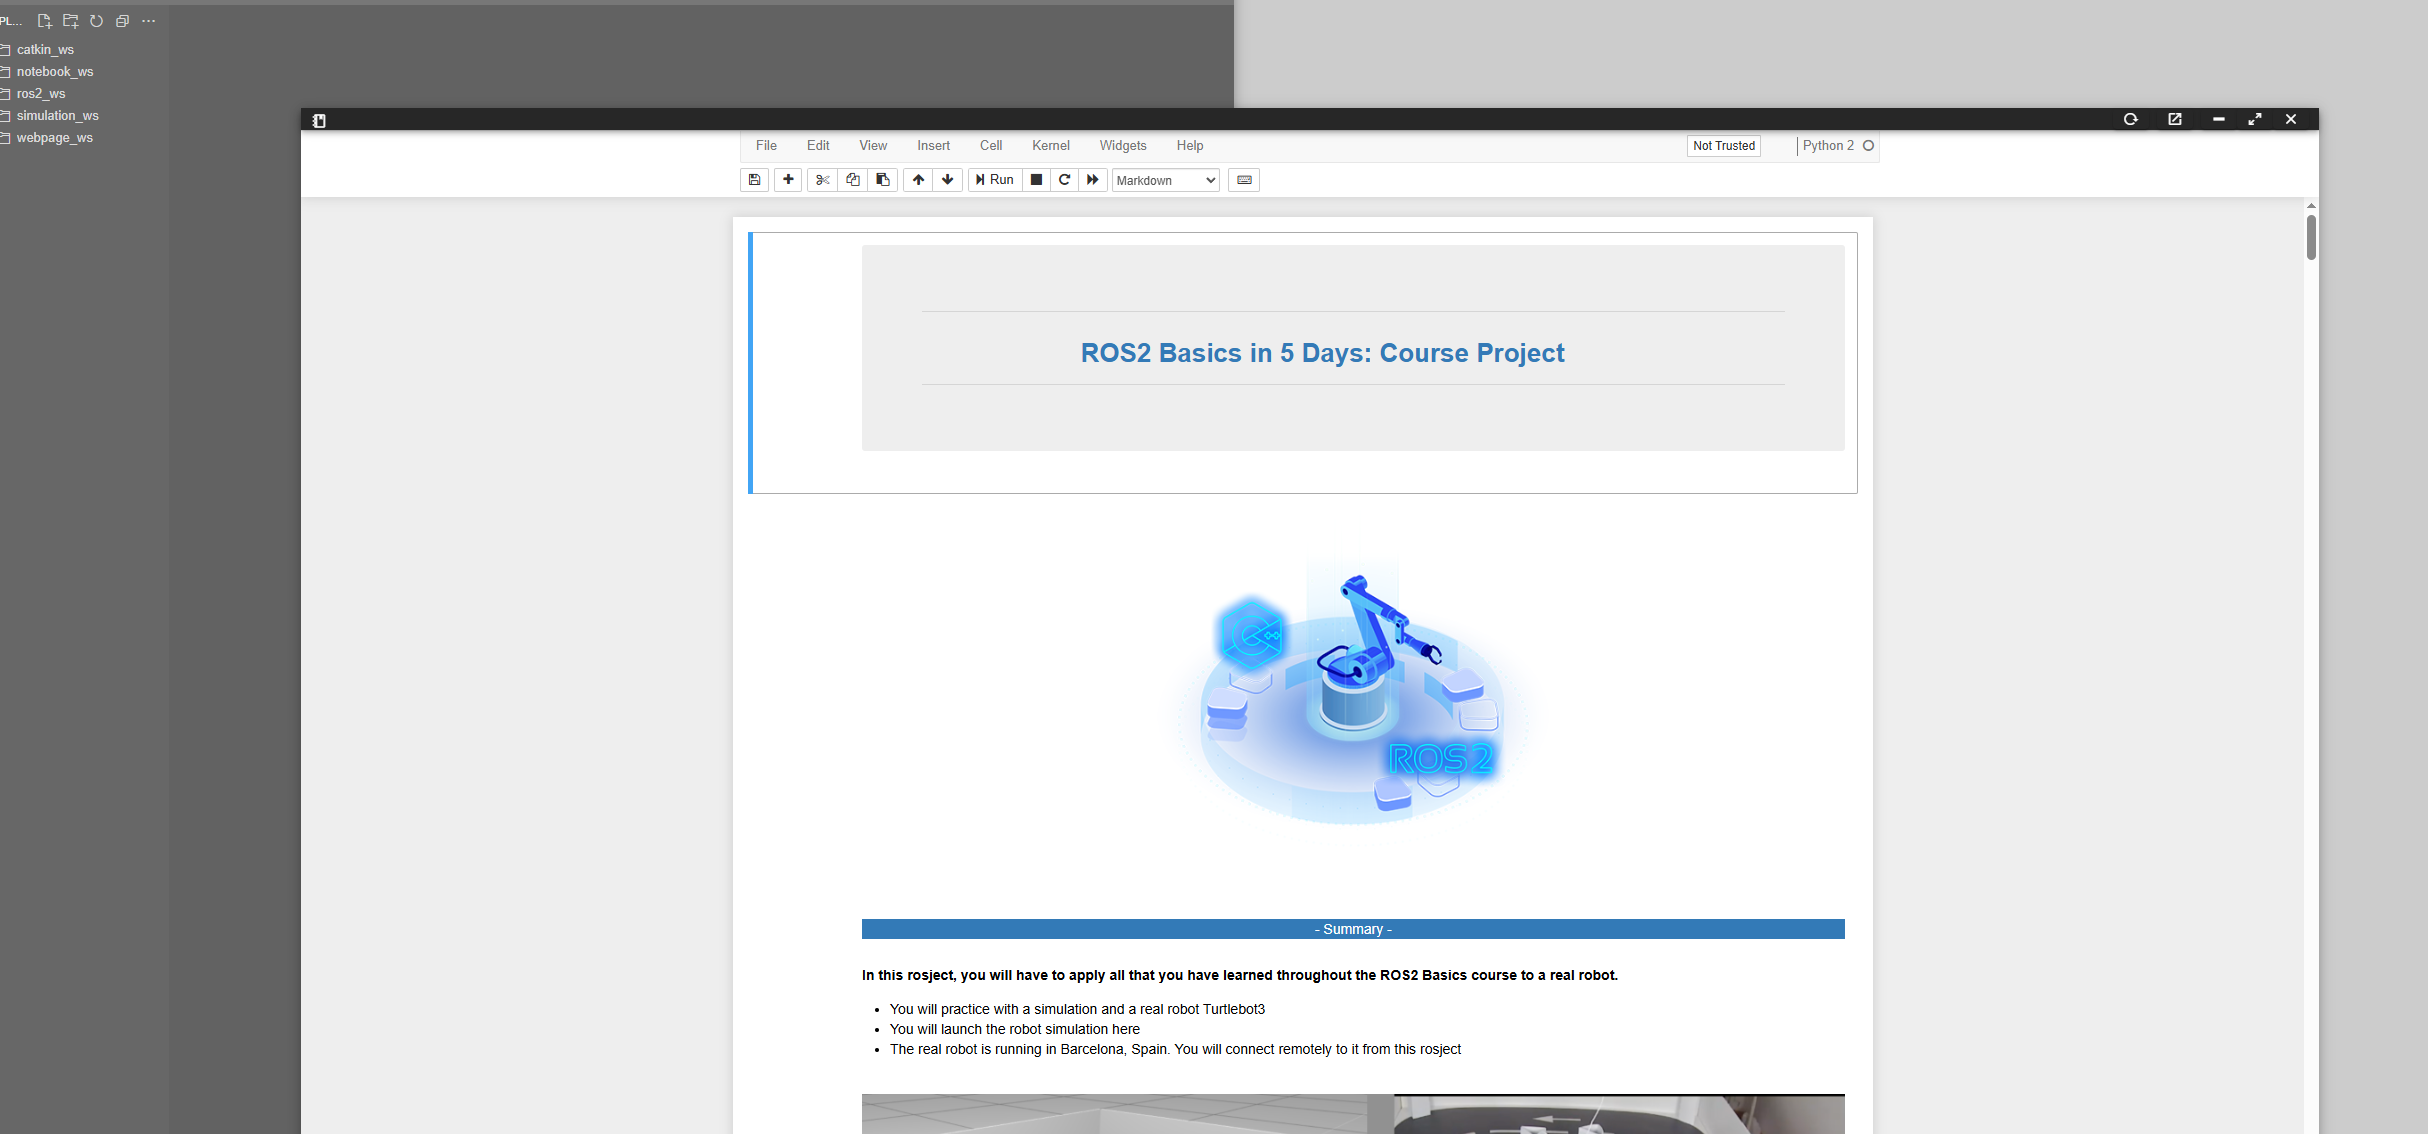Expand the catkin_ws folder

pos(45,50)
